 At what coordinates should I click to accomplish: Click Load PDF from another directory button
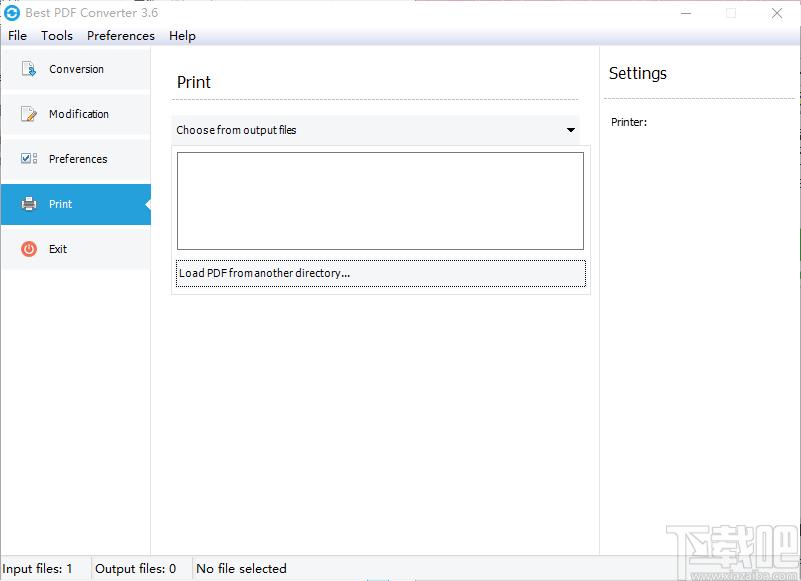(x=381, y=273)
